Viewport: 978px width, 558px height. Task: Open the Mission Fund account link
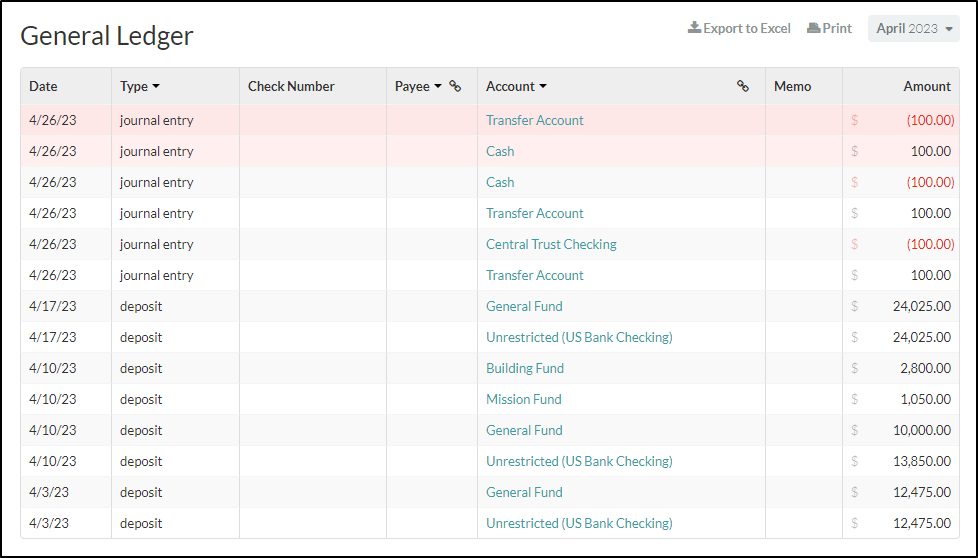pos(524,400)
